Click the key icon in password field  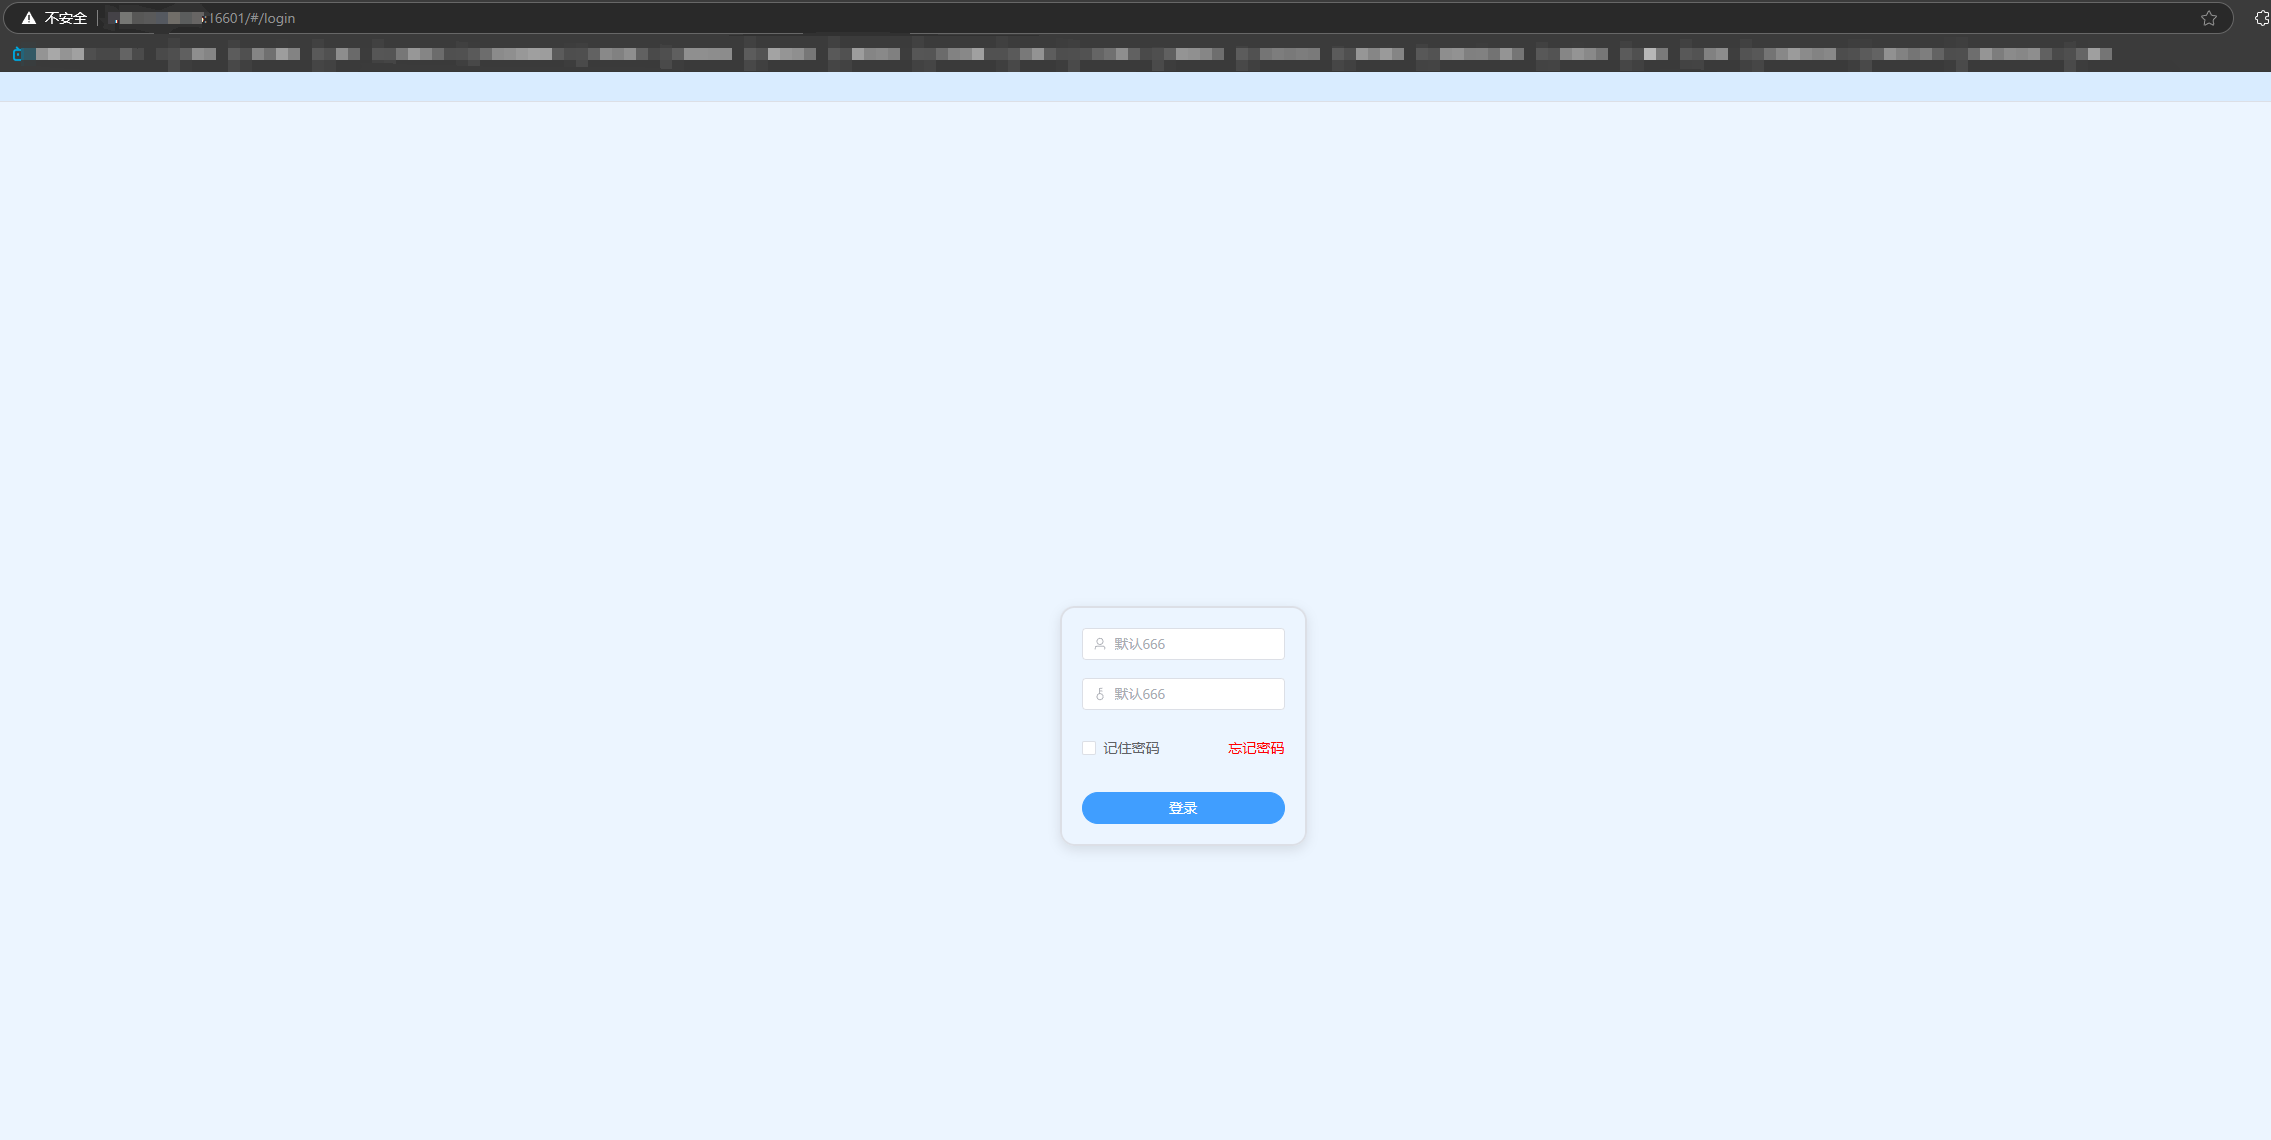(x=1100, y=694)
